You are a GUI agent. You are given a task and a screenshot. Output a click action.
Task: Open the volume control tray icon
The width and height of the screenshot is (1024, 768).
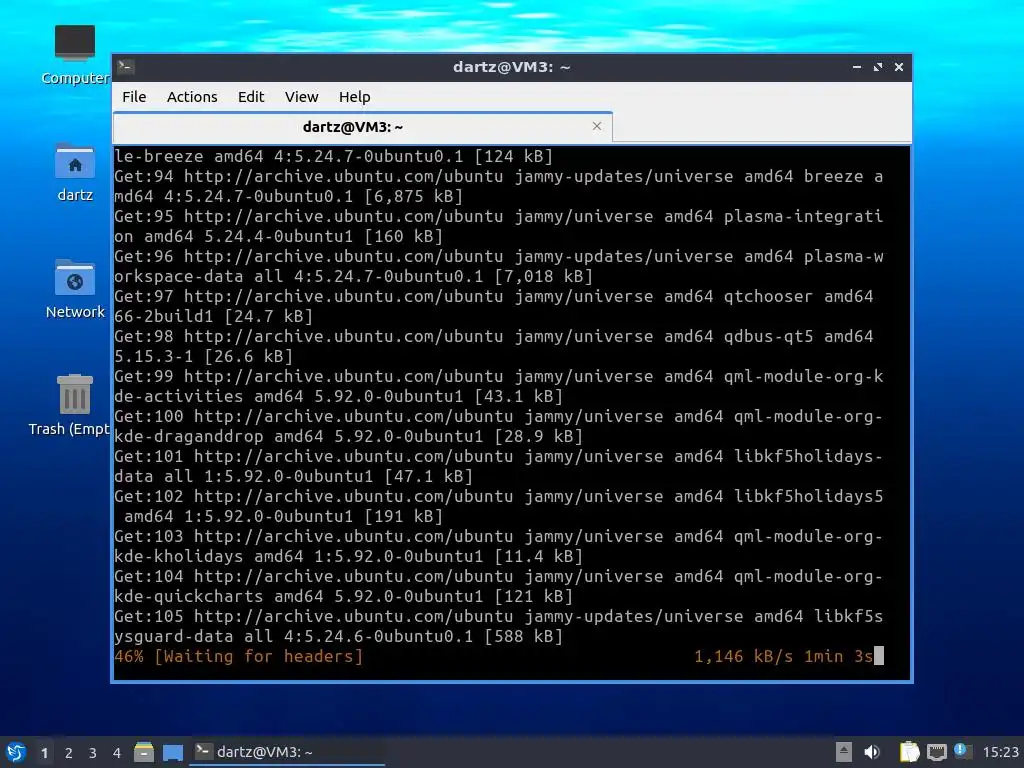pyautogui.click(x=872, y=752)
